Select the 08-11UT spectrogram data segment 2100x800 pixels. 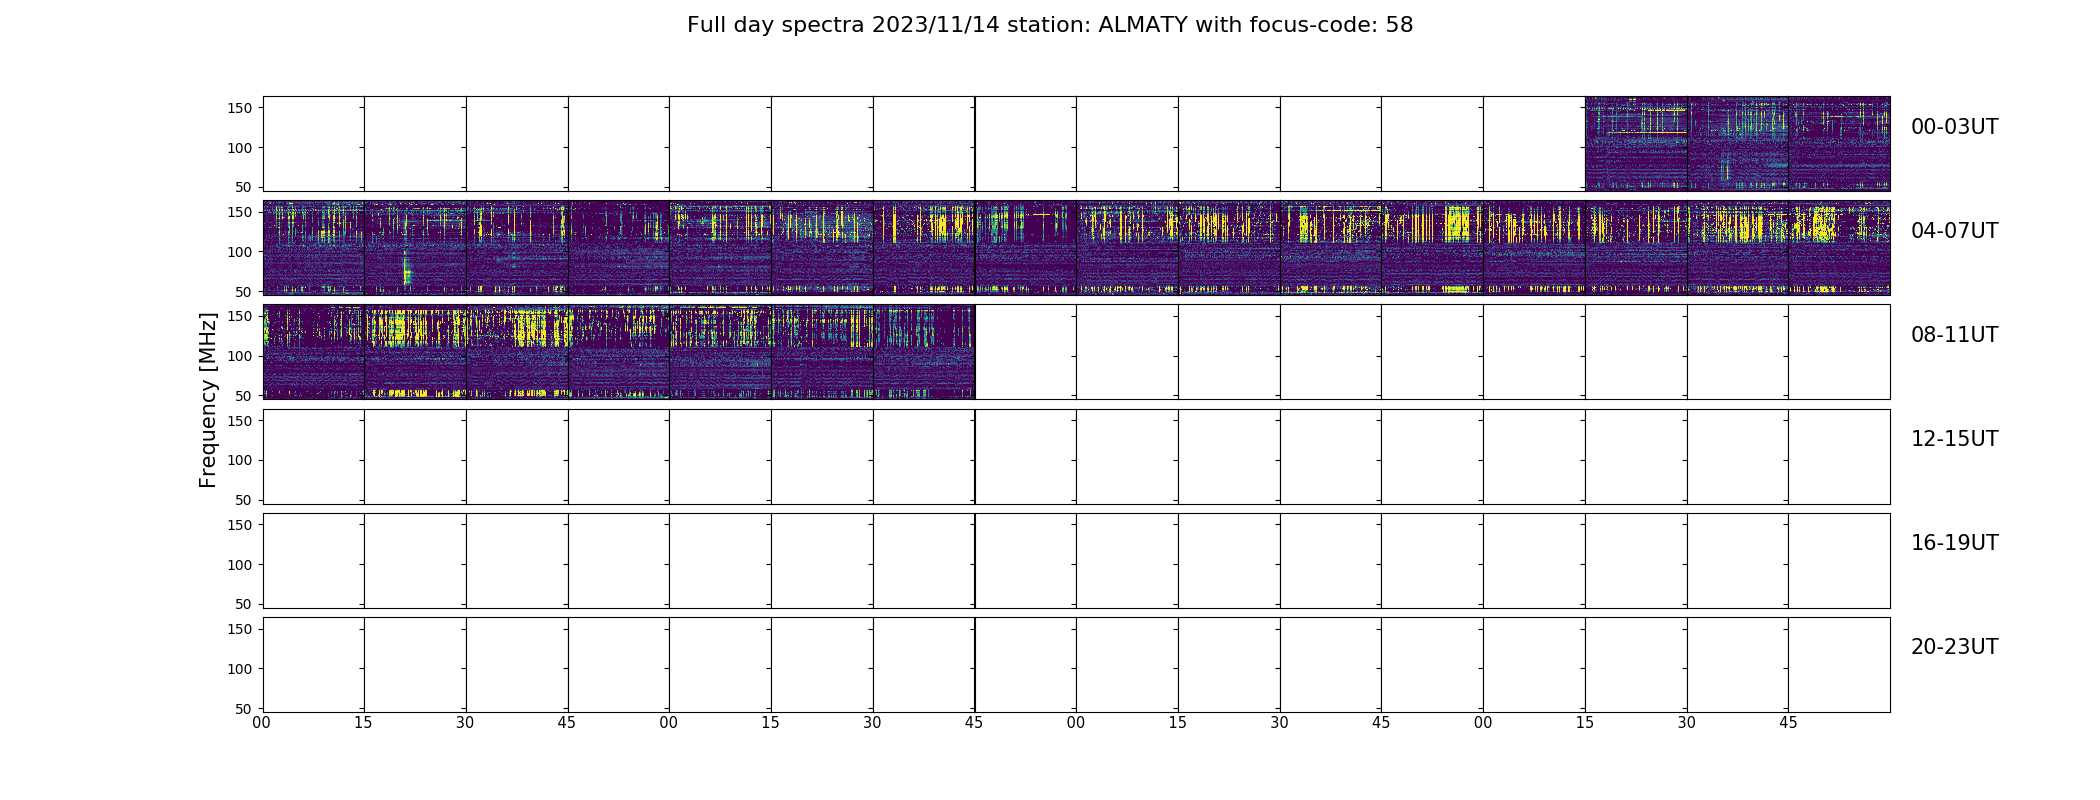point(619,352)
